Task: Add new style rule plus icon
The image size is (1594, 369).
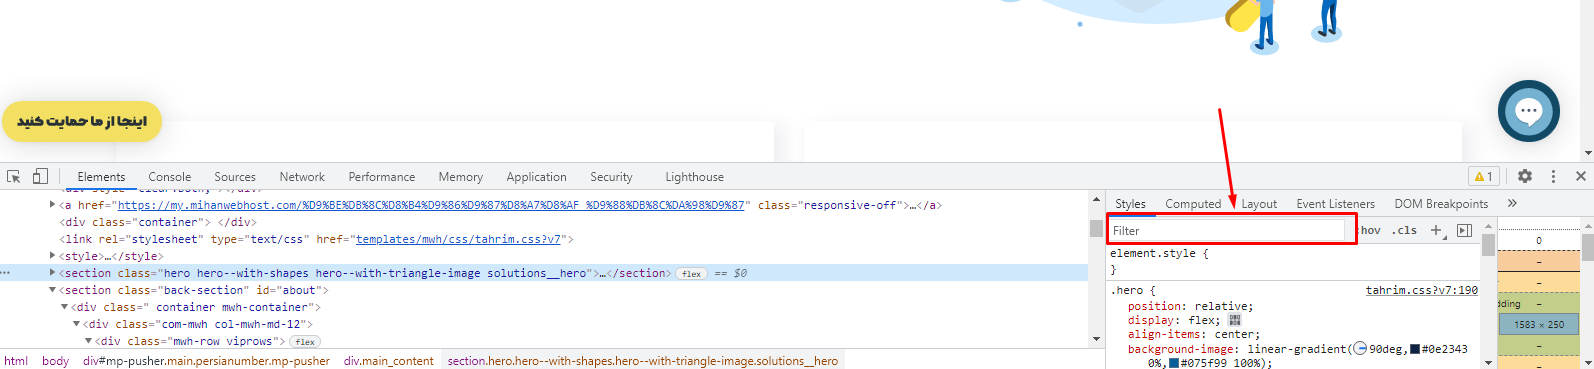Action: [x=1436, y=230]
